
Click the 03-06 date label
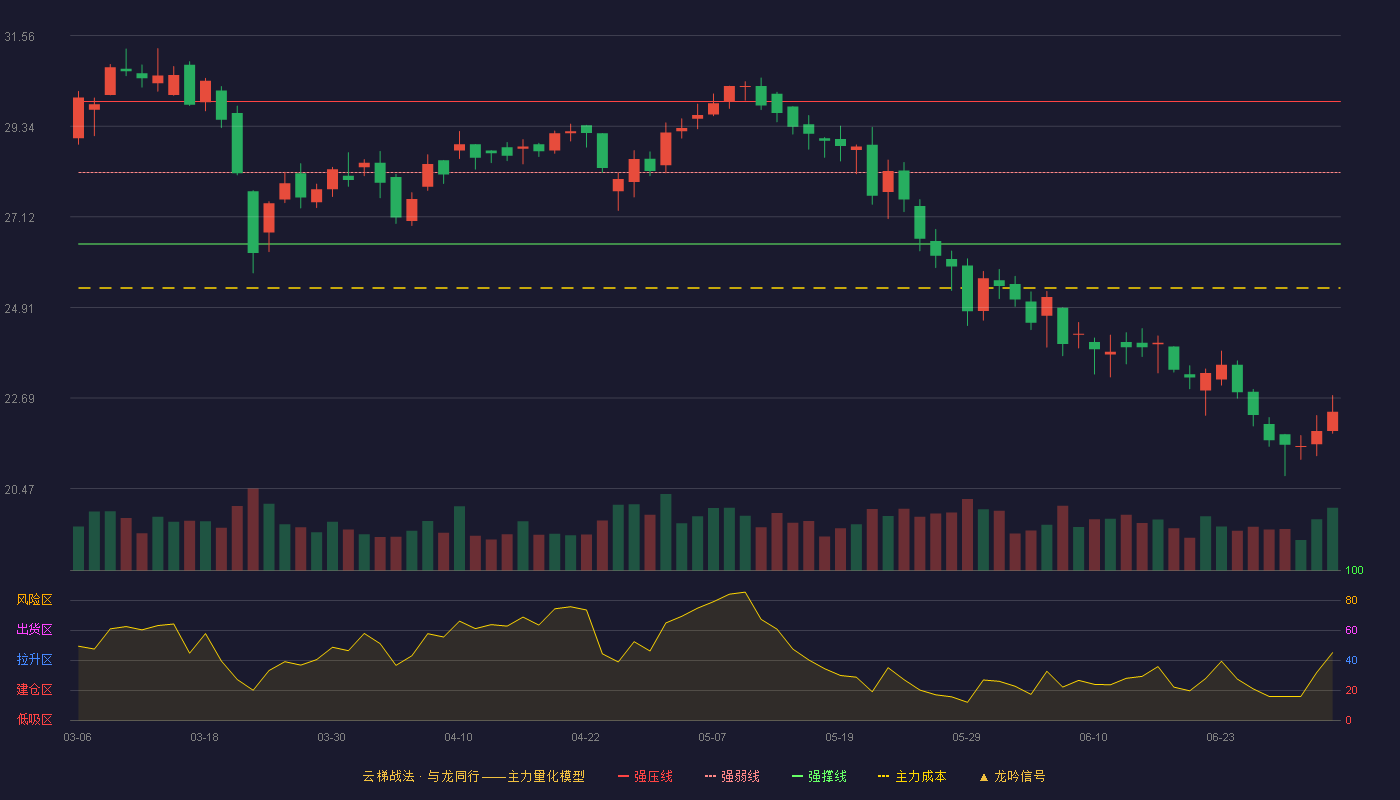78,737
